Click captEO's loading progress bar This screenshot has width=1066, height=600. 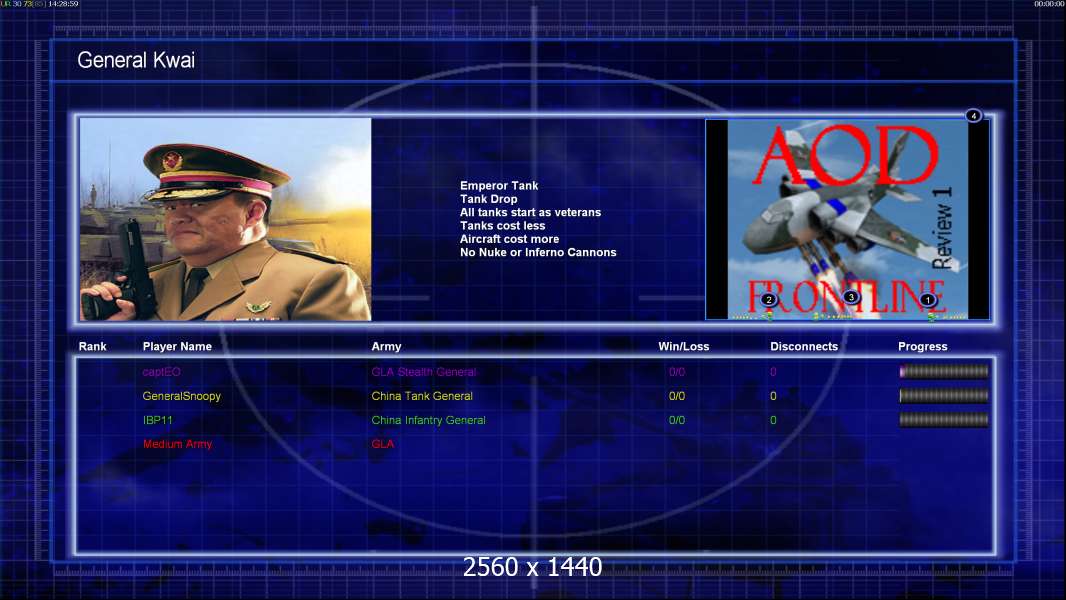click(x=944, y=372)
